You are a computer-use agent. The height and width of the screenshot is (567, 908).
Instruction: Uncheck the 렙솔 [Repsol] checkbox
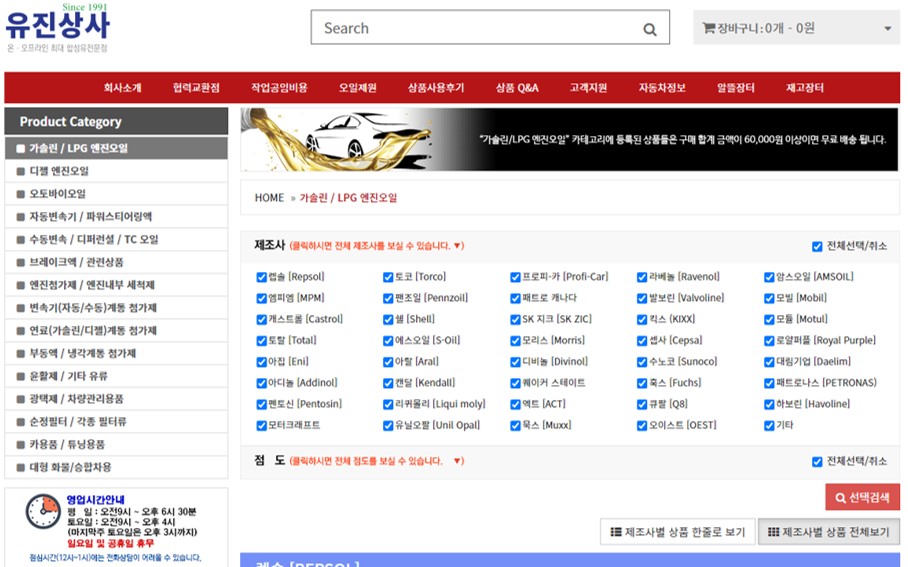[261, 277]
